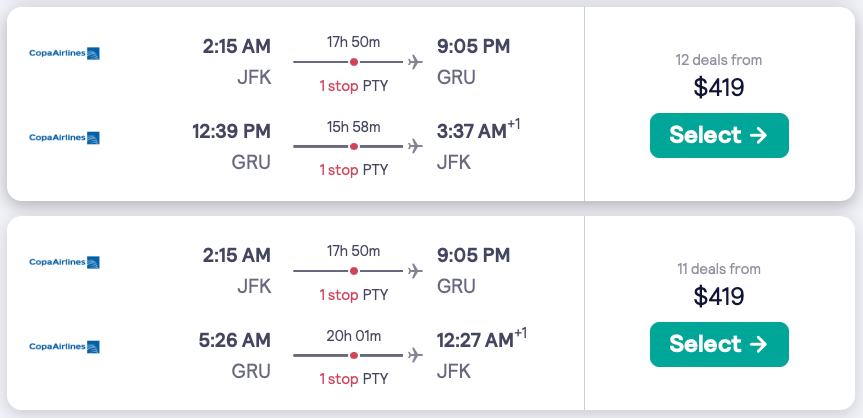The height and width of the screenshot is (418, 863).
Task: Click the 5:26 AM GRU departure time
Action: 236,341
